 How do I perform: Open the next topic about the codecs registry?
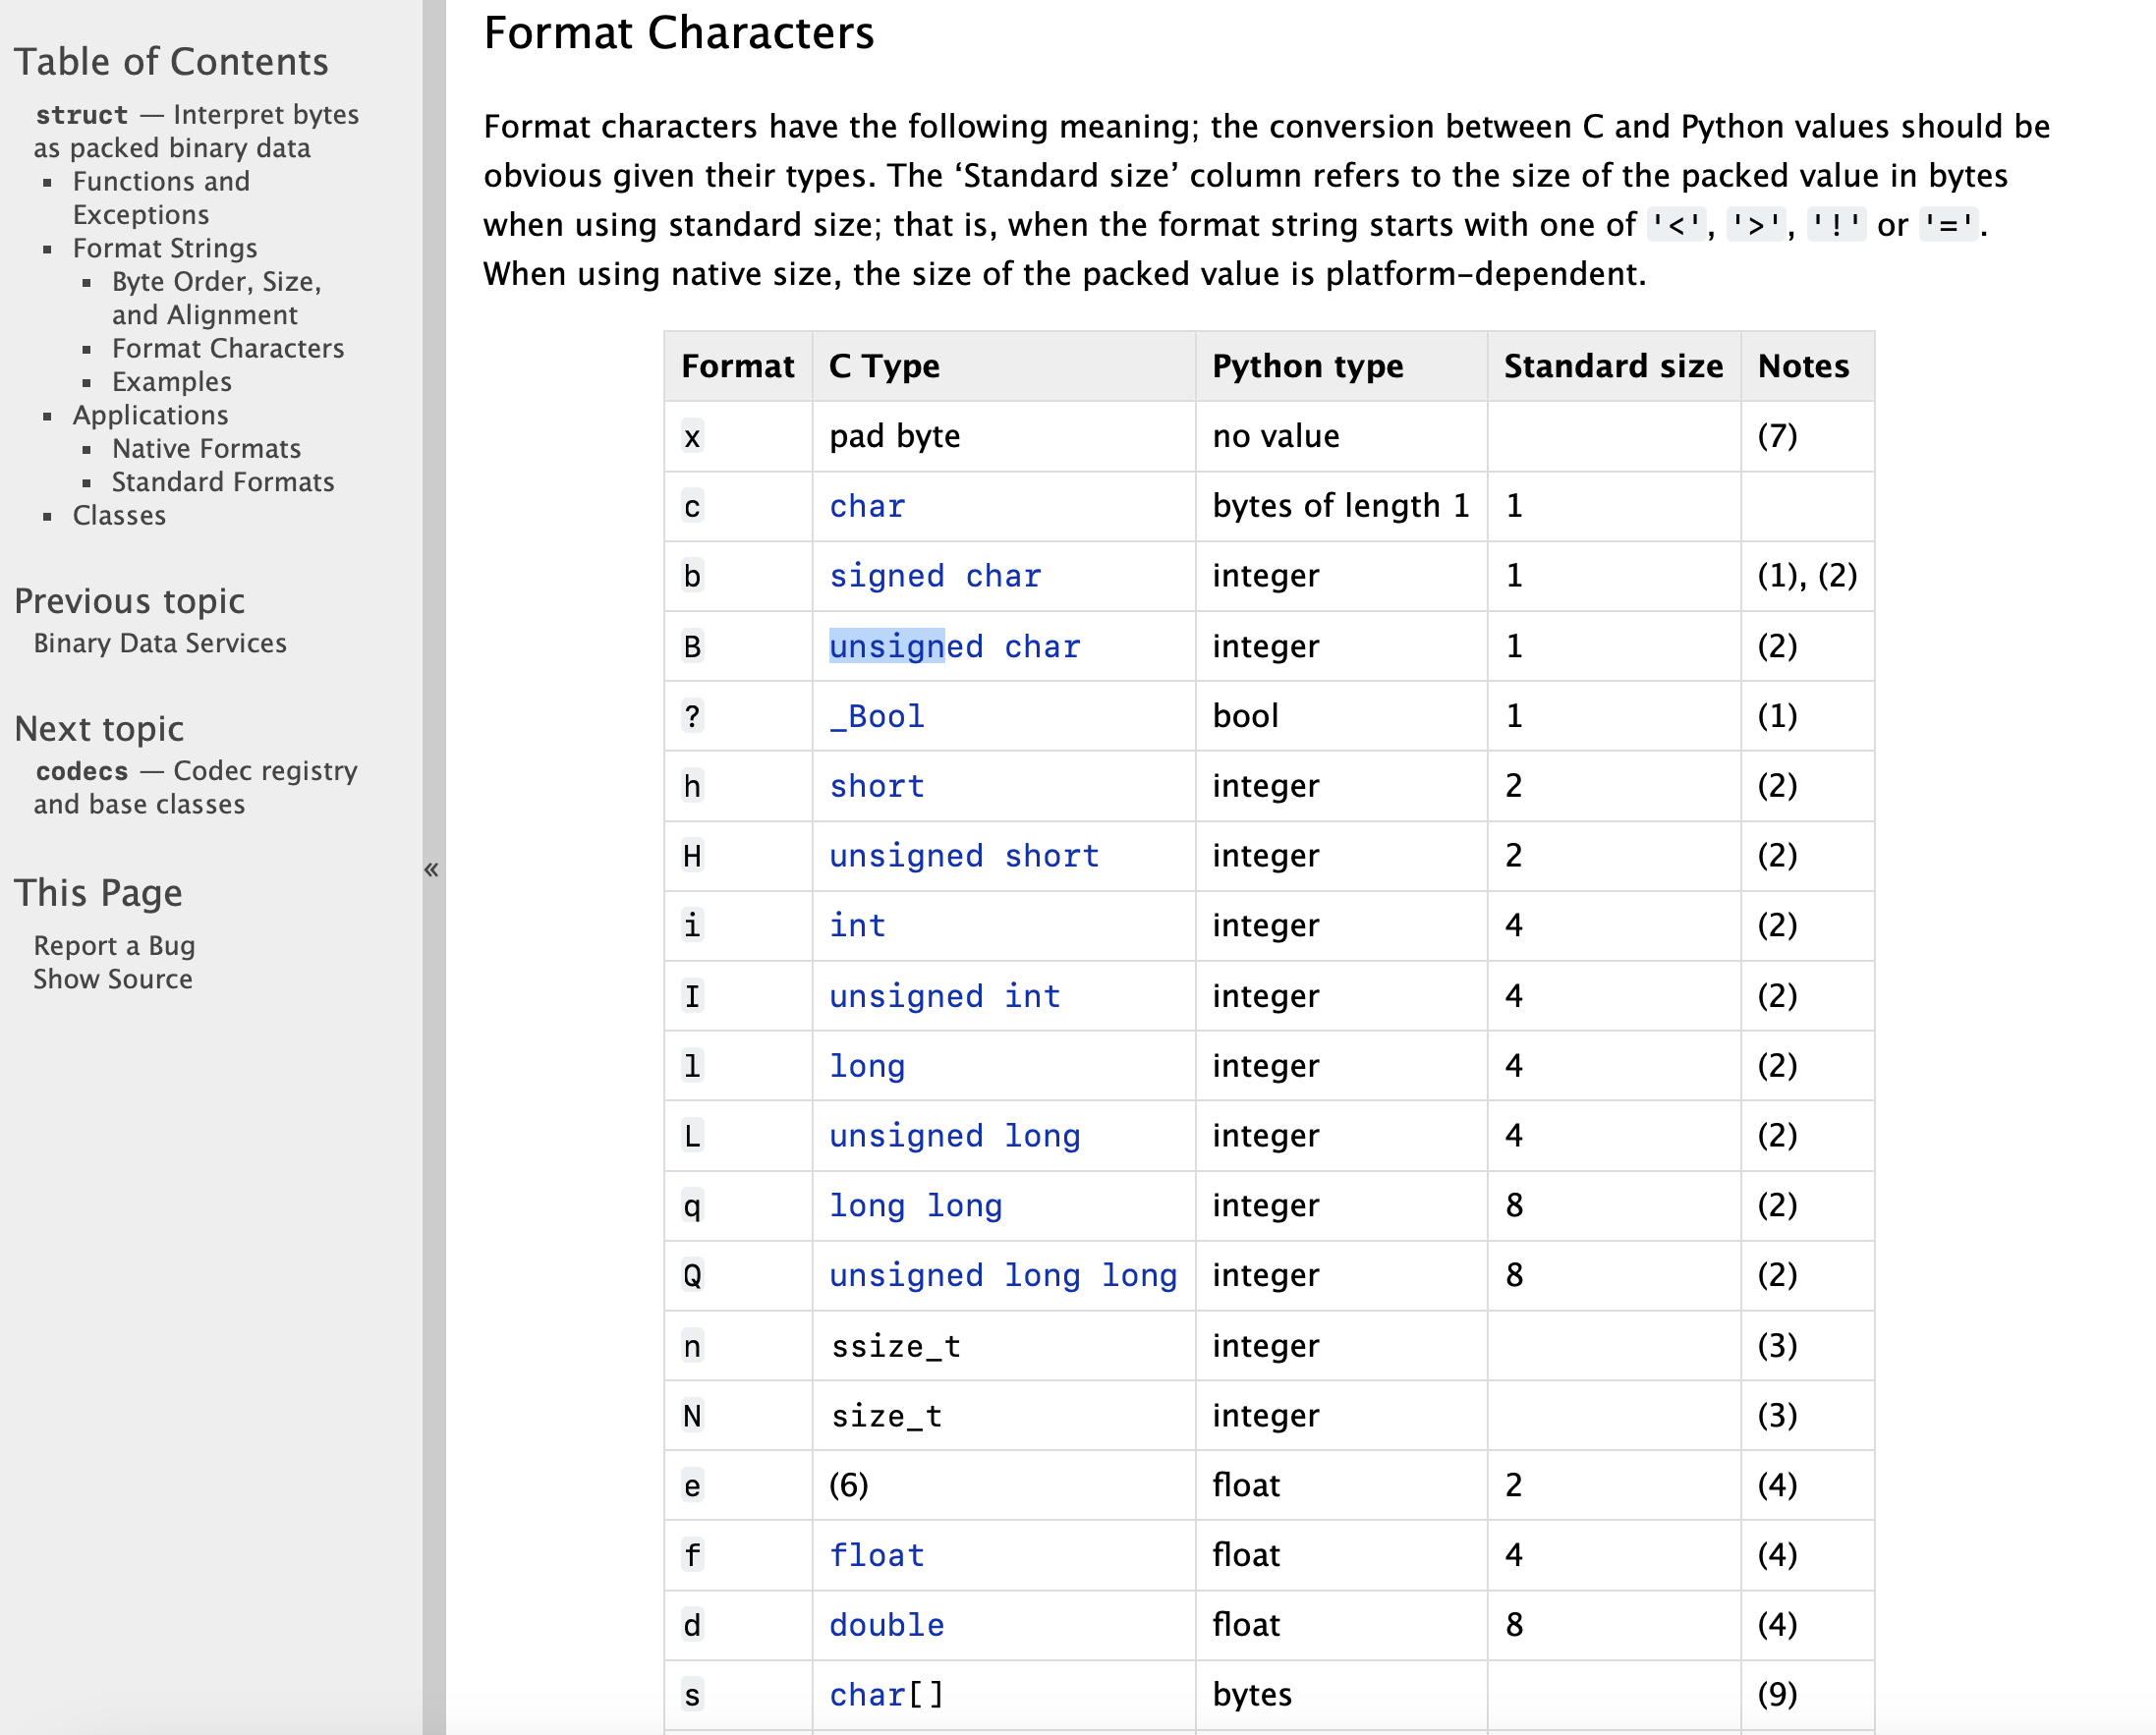click(196, 787)
